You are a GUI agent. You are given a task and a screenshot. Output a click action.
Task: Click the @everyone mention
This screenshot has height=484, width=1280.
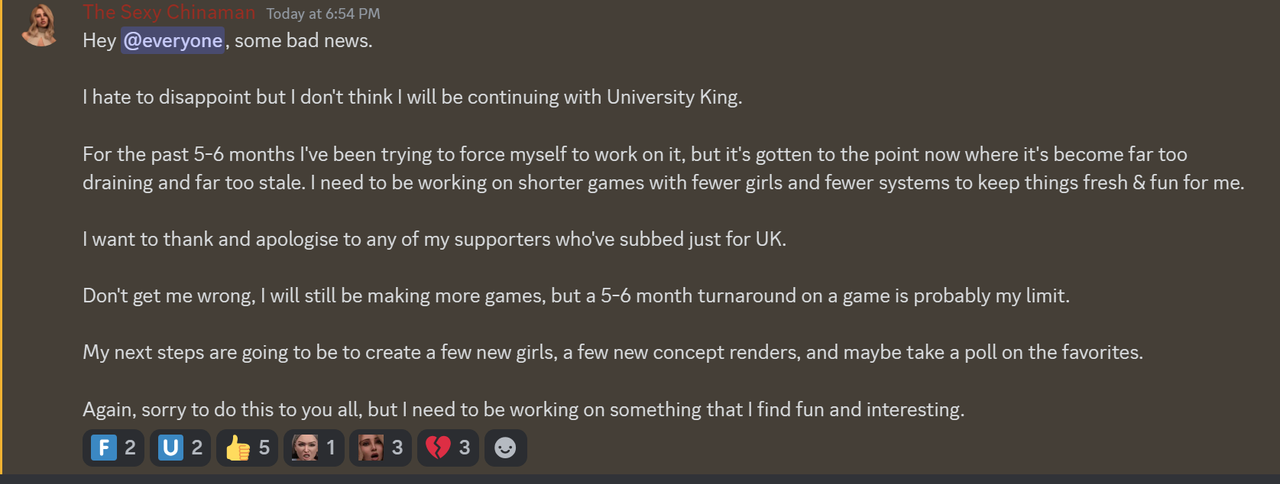pyautogui.click(x=172, y=42)
